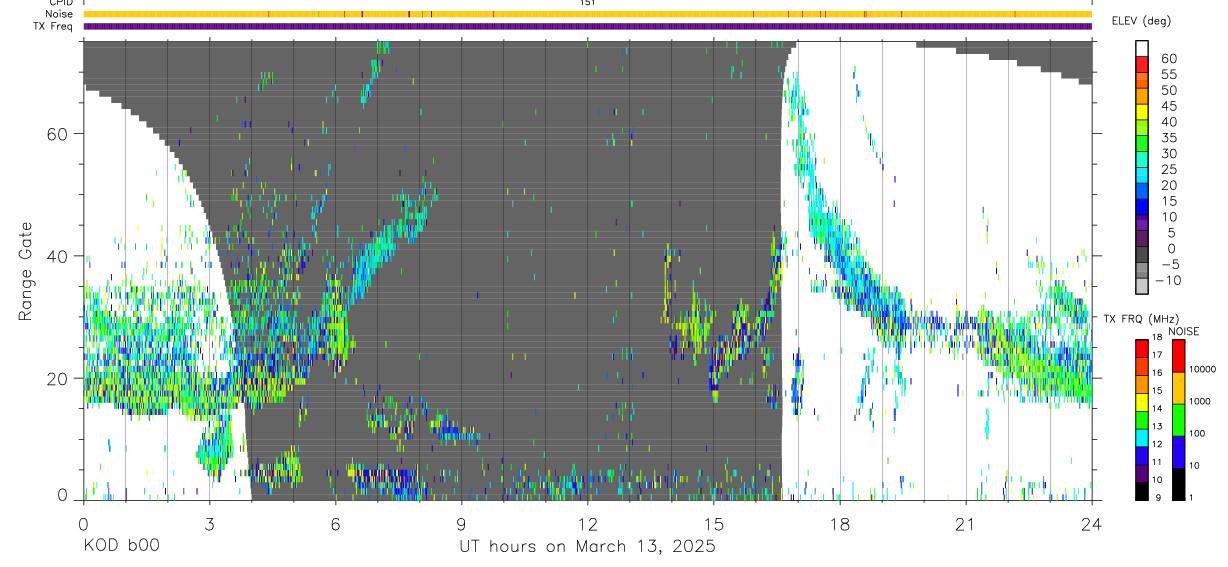Click the 21 tick on UT hours axis

(965, 523)
